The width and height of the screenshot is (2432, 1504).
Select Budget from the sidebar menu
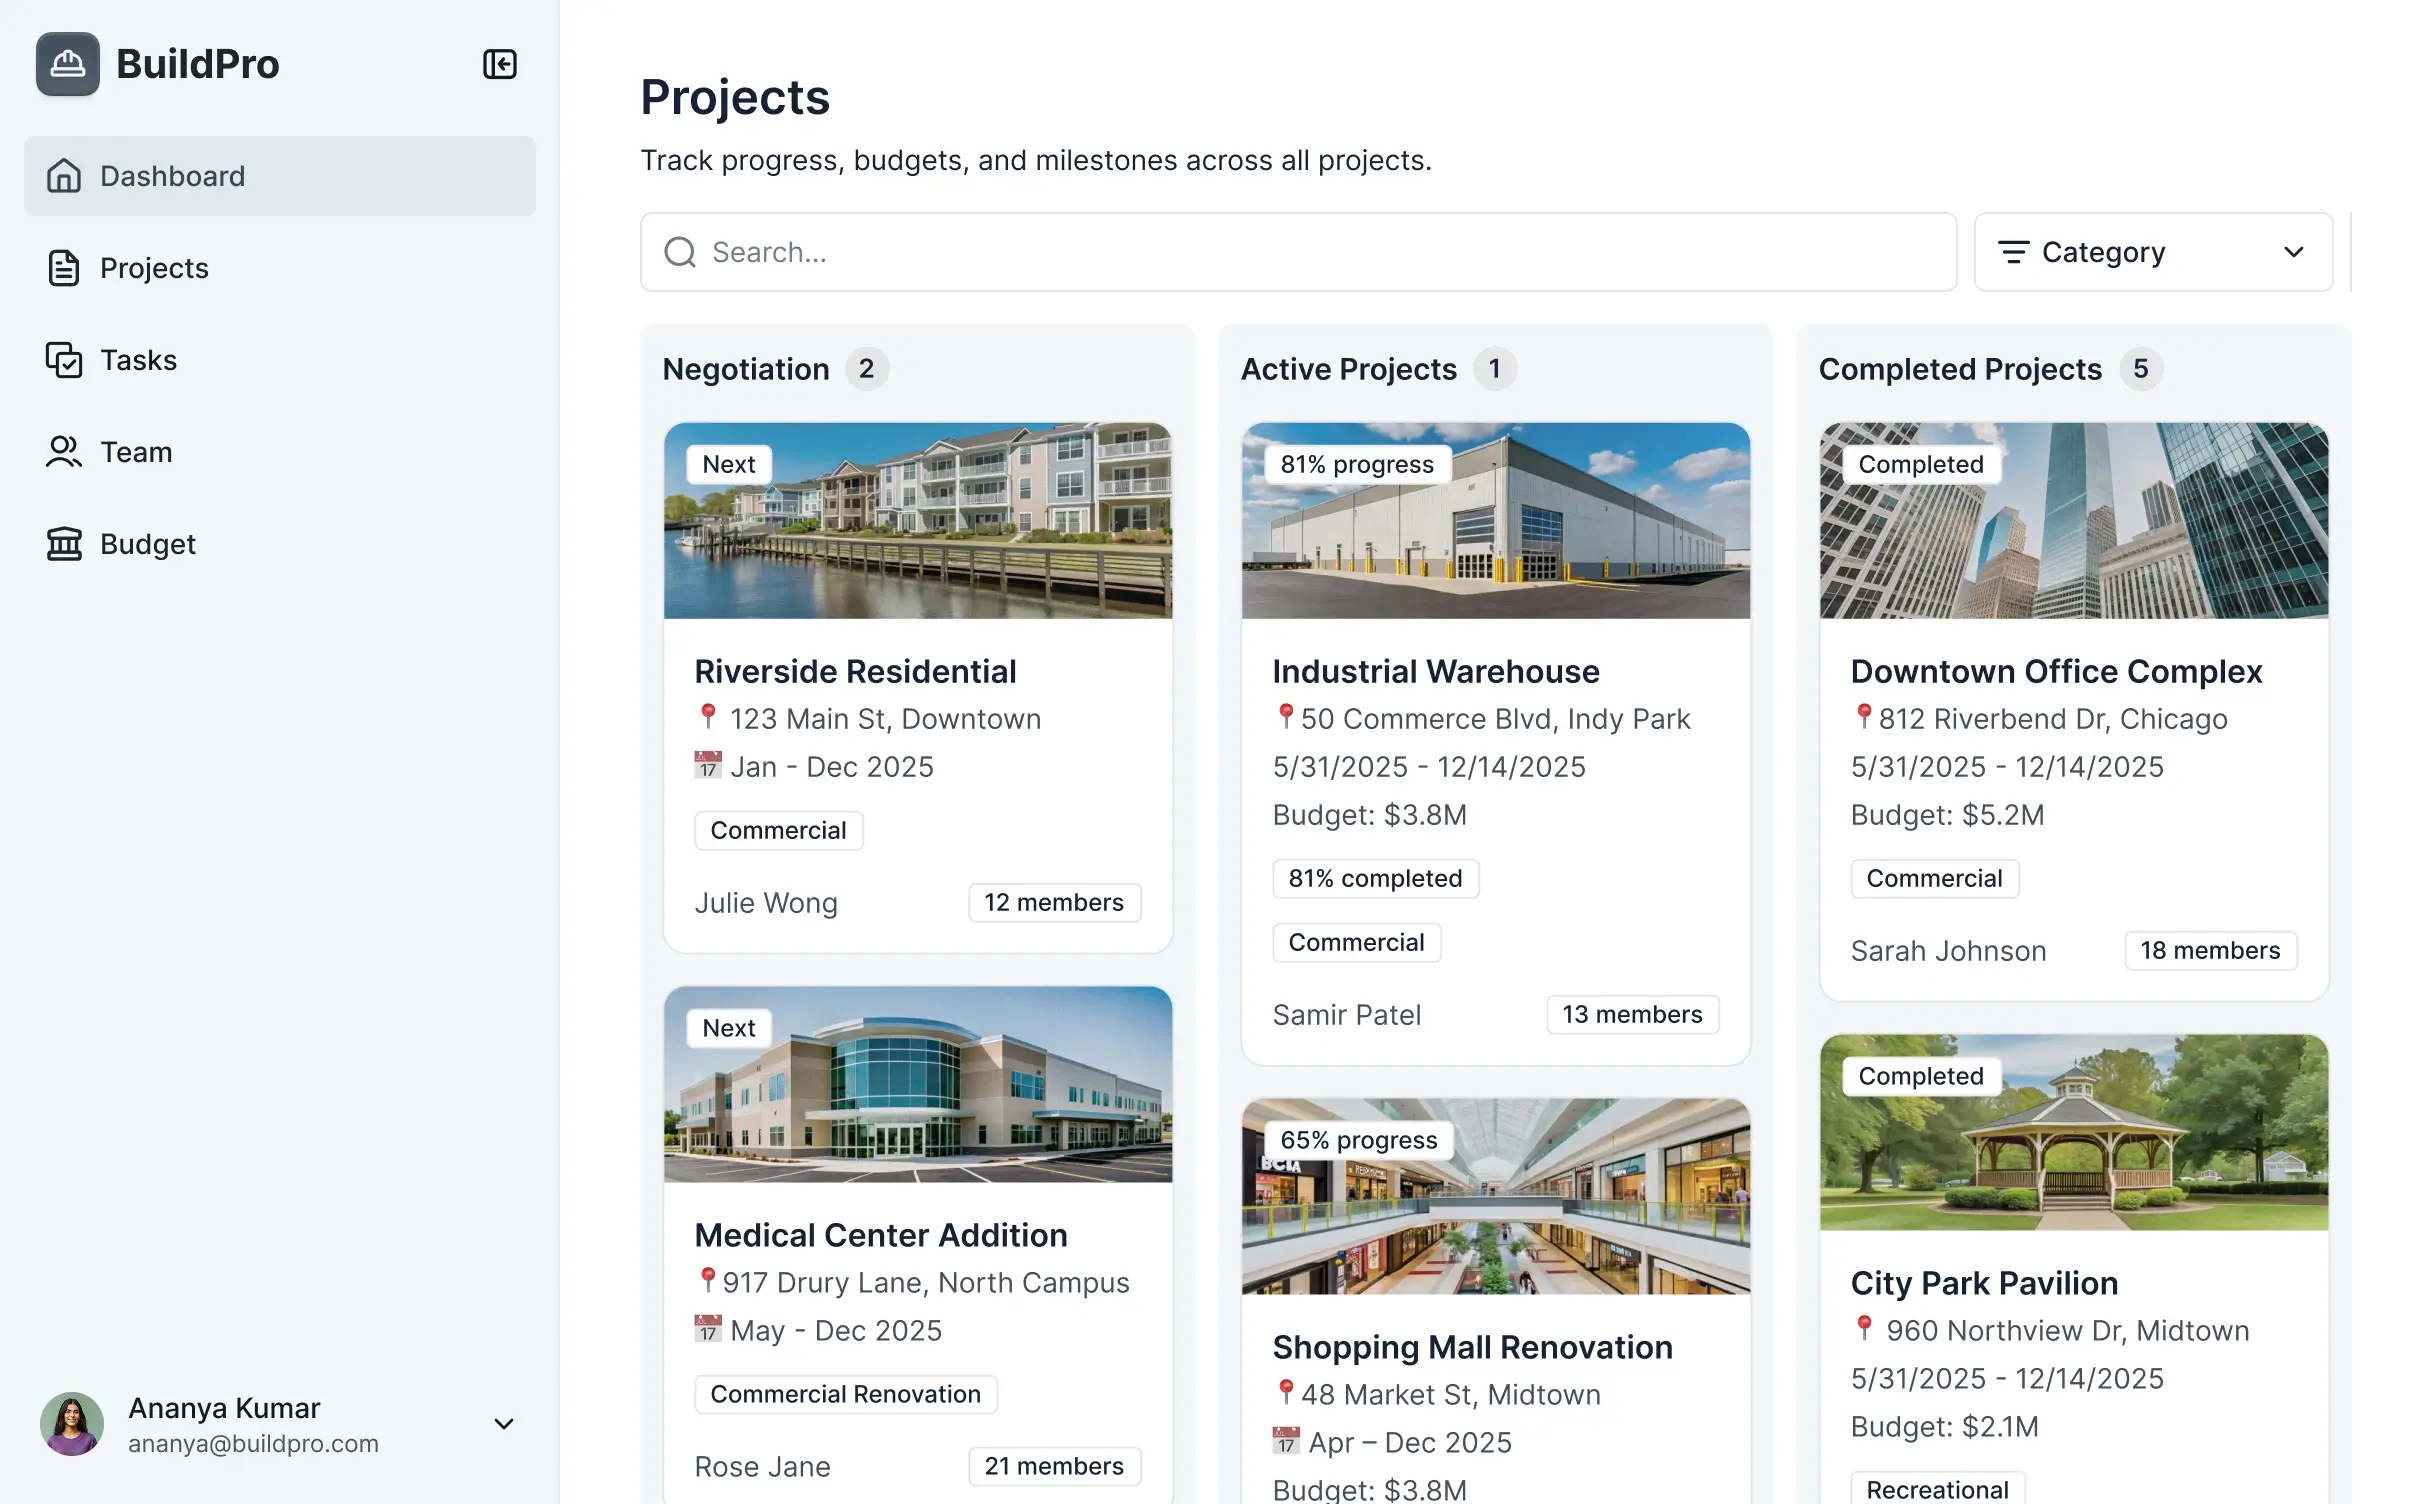click(146, 544)
